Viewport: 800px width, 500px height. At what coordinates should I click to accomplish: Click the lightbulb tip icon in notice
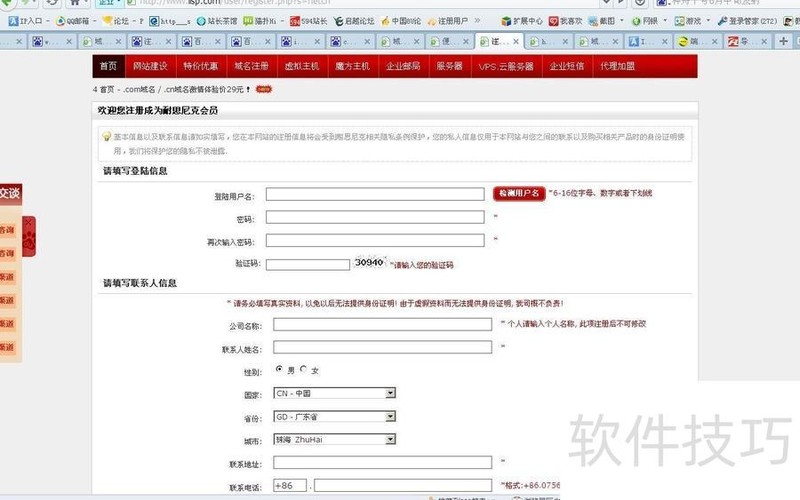click(x=106, y=136)
